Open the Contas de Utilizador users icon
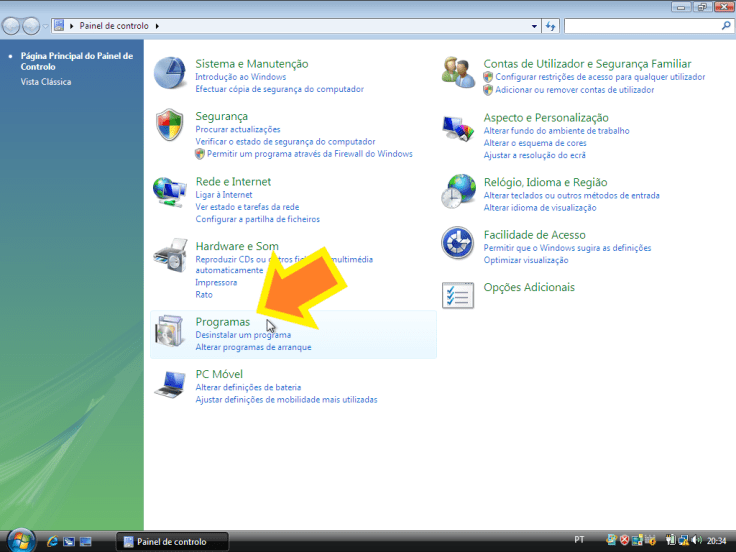This screenshot has height=552, width=736. click(x=458, y=73)
